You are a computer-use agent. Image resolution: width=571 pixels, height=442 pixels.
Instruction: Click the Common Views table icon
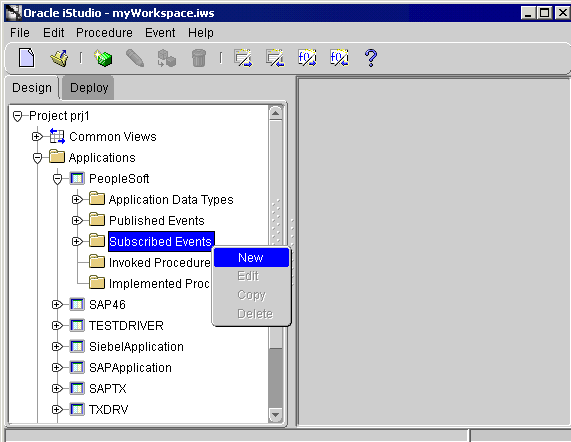[x=57, y=137]
